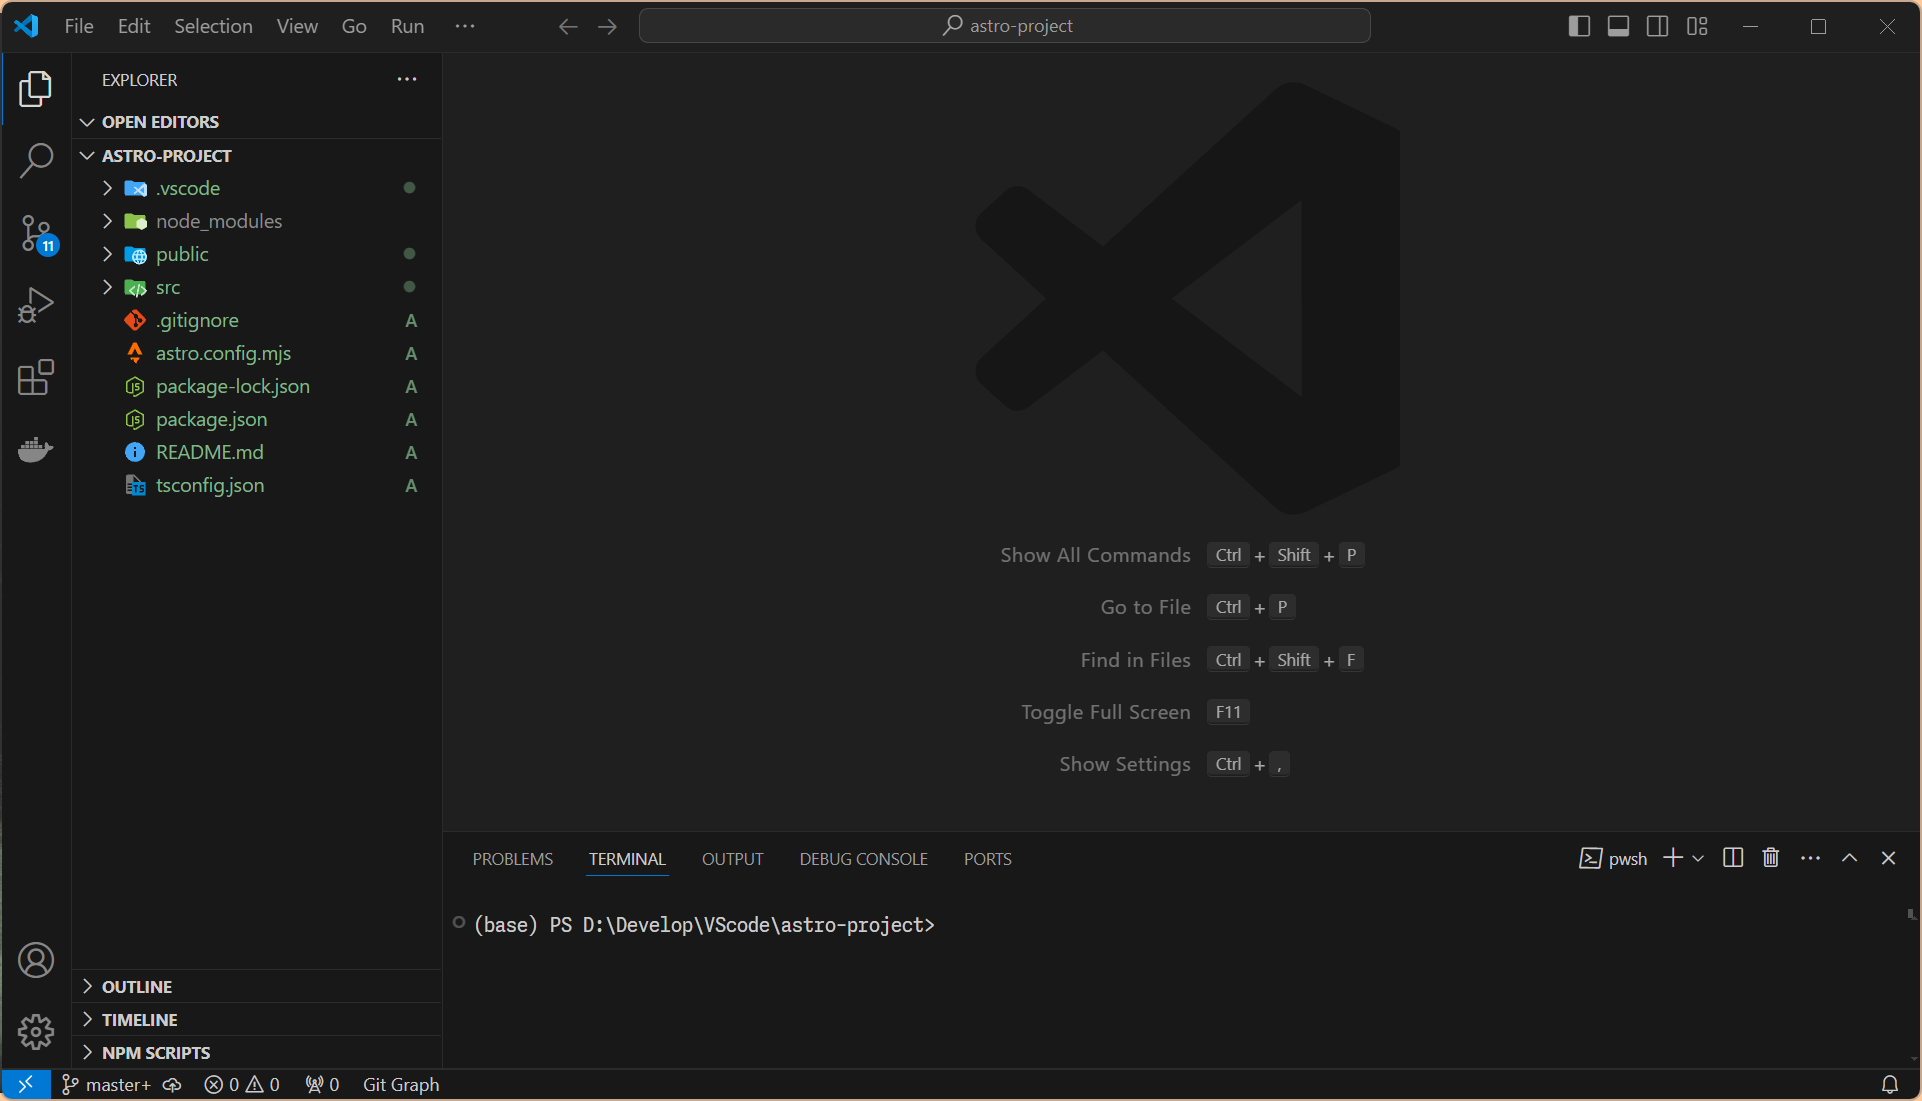Switch to the PROBLEMS tab

[513, 859]
